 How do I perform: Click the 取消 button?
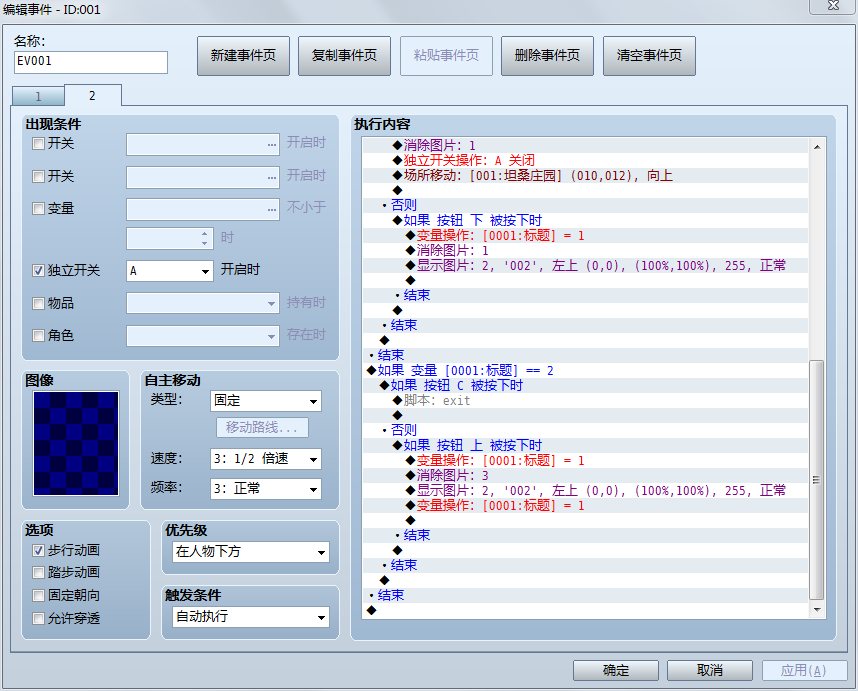click(710, 670)
